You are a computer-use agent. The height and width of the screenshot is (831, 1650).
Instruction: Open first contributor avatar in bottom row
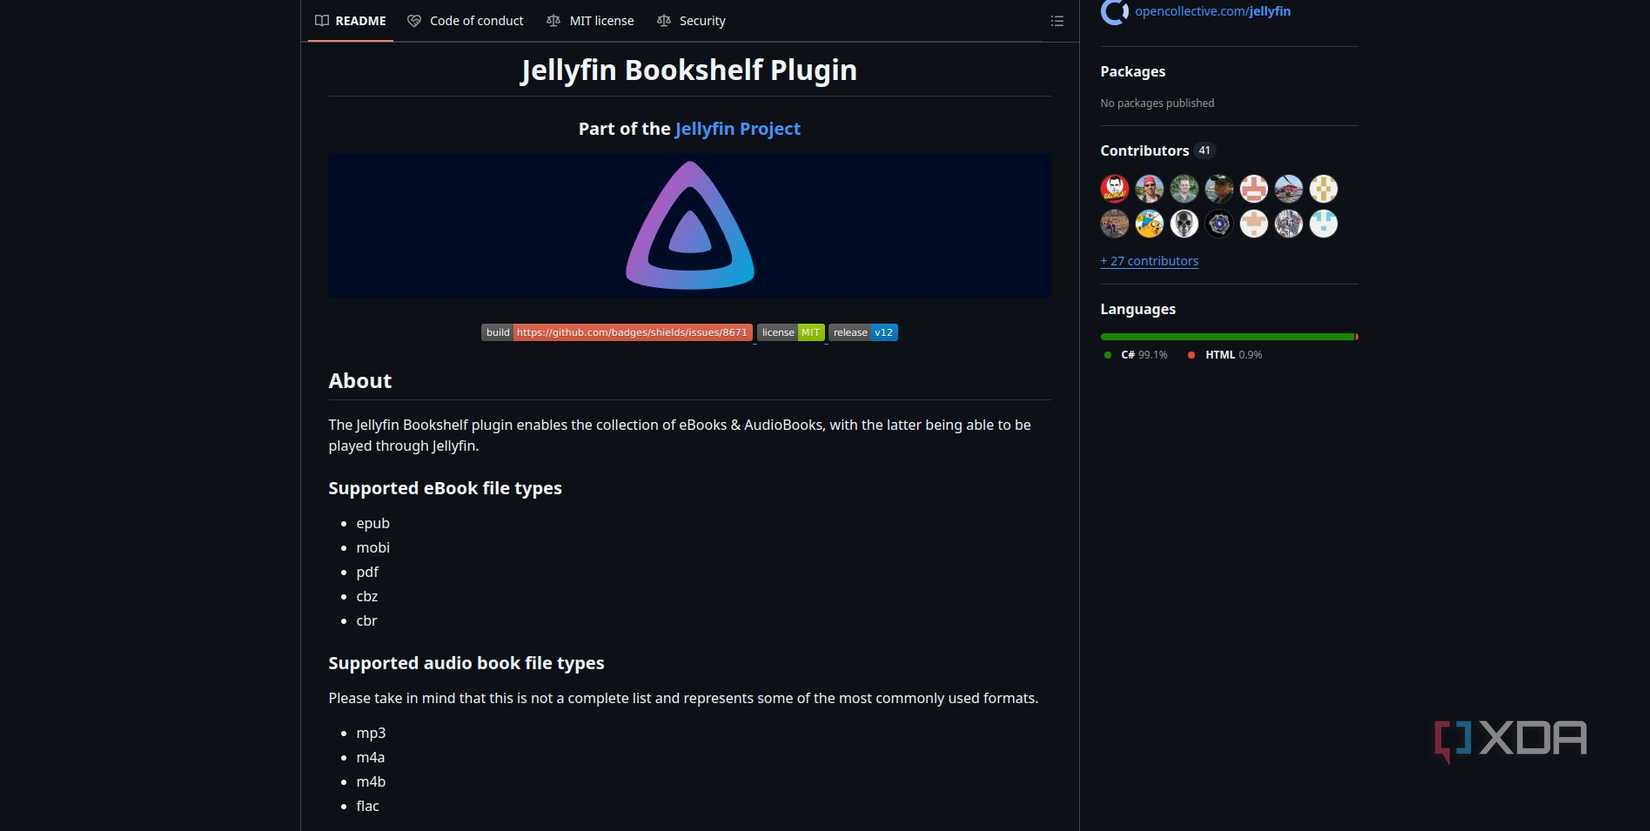tap(1114, 223)
